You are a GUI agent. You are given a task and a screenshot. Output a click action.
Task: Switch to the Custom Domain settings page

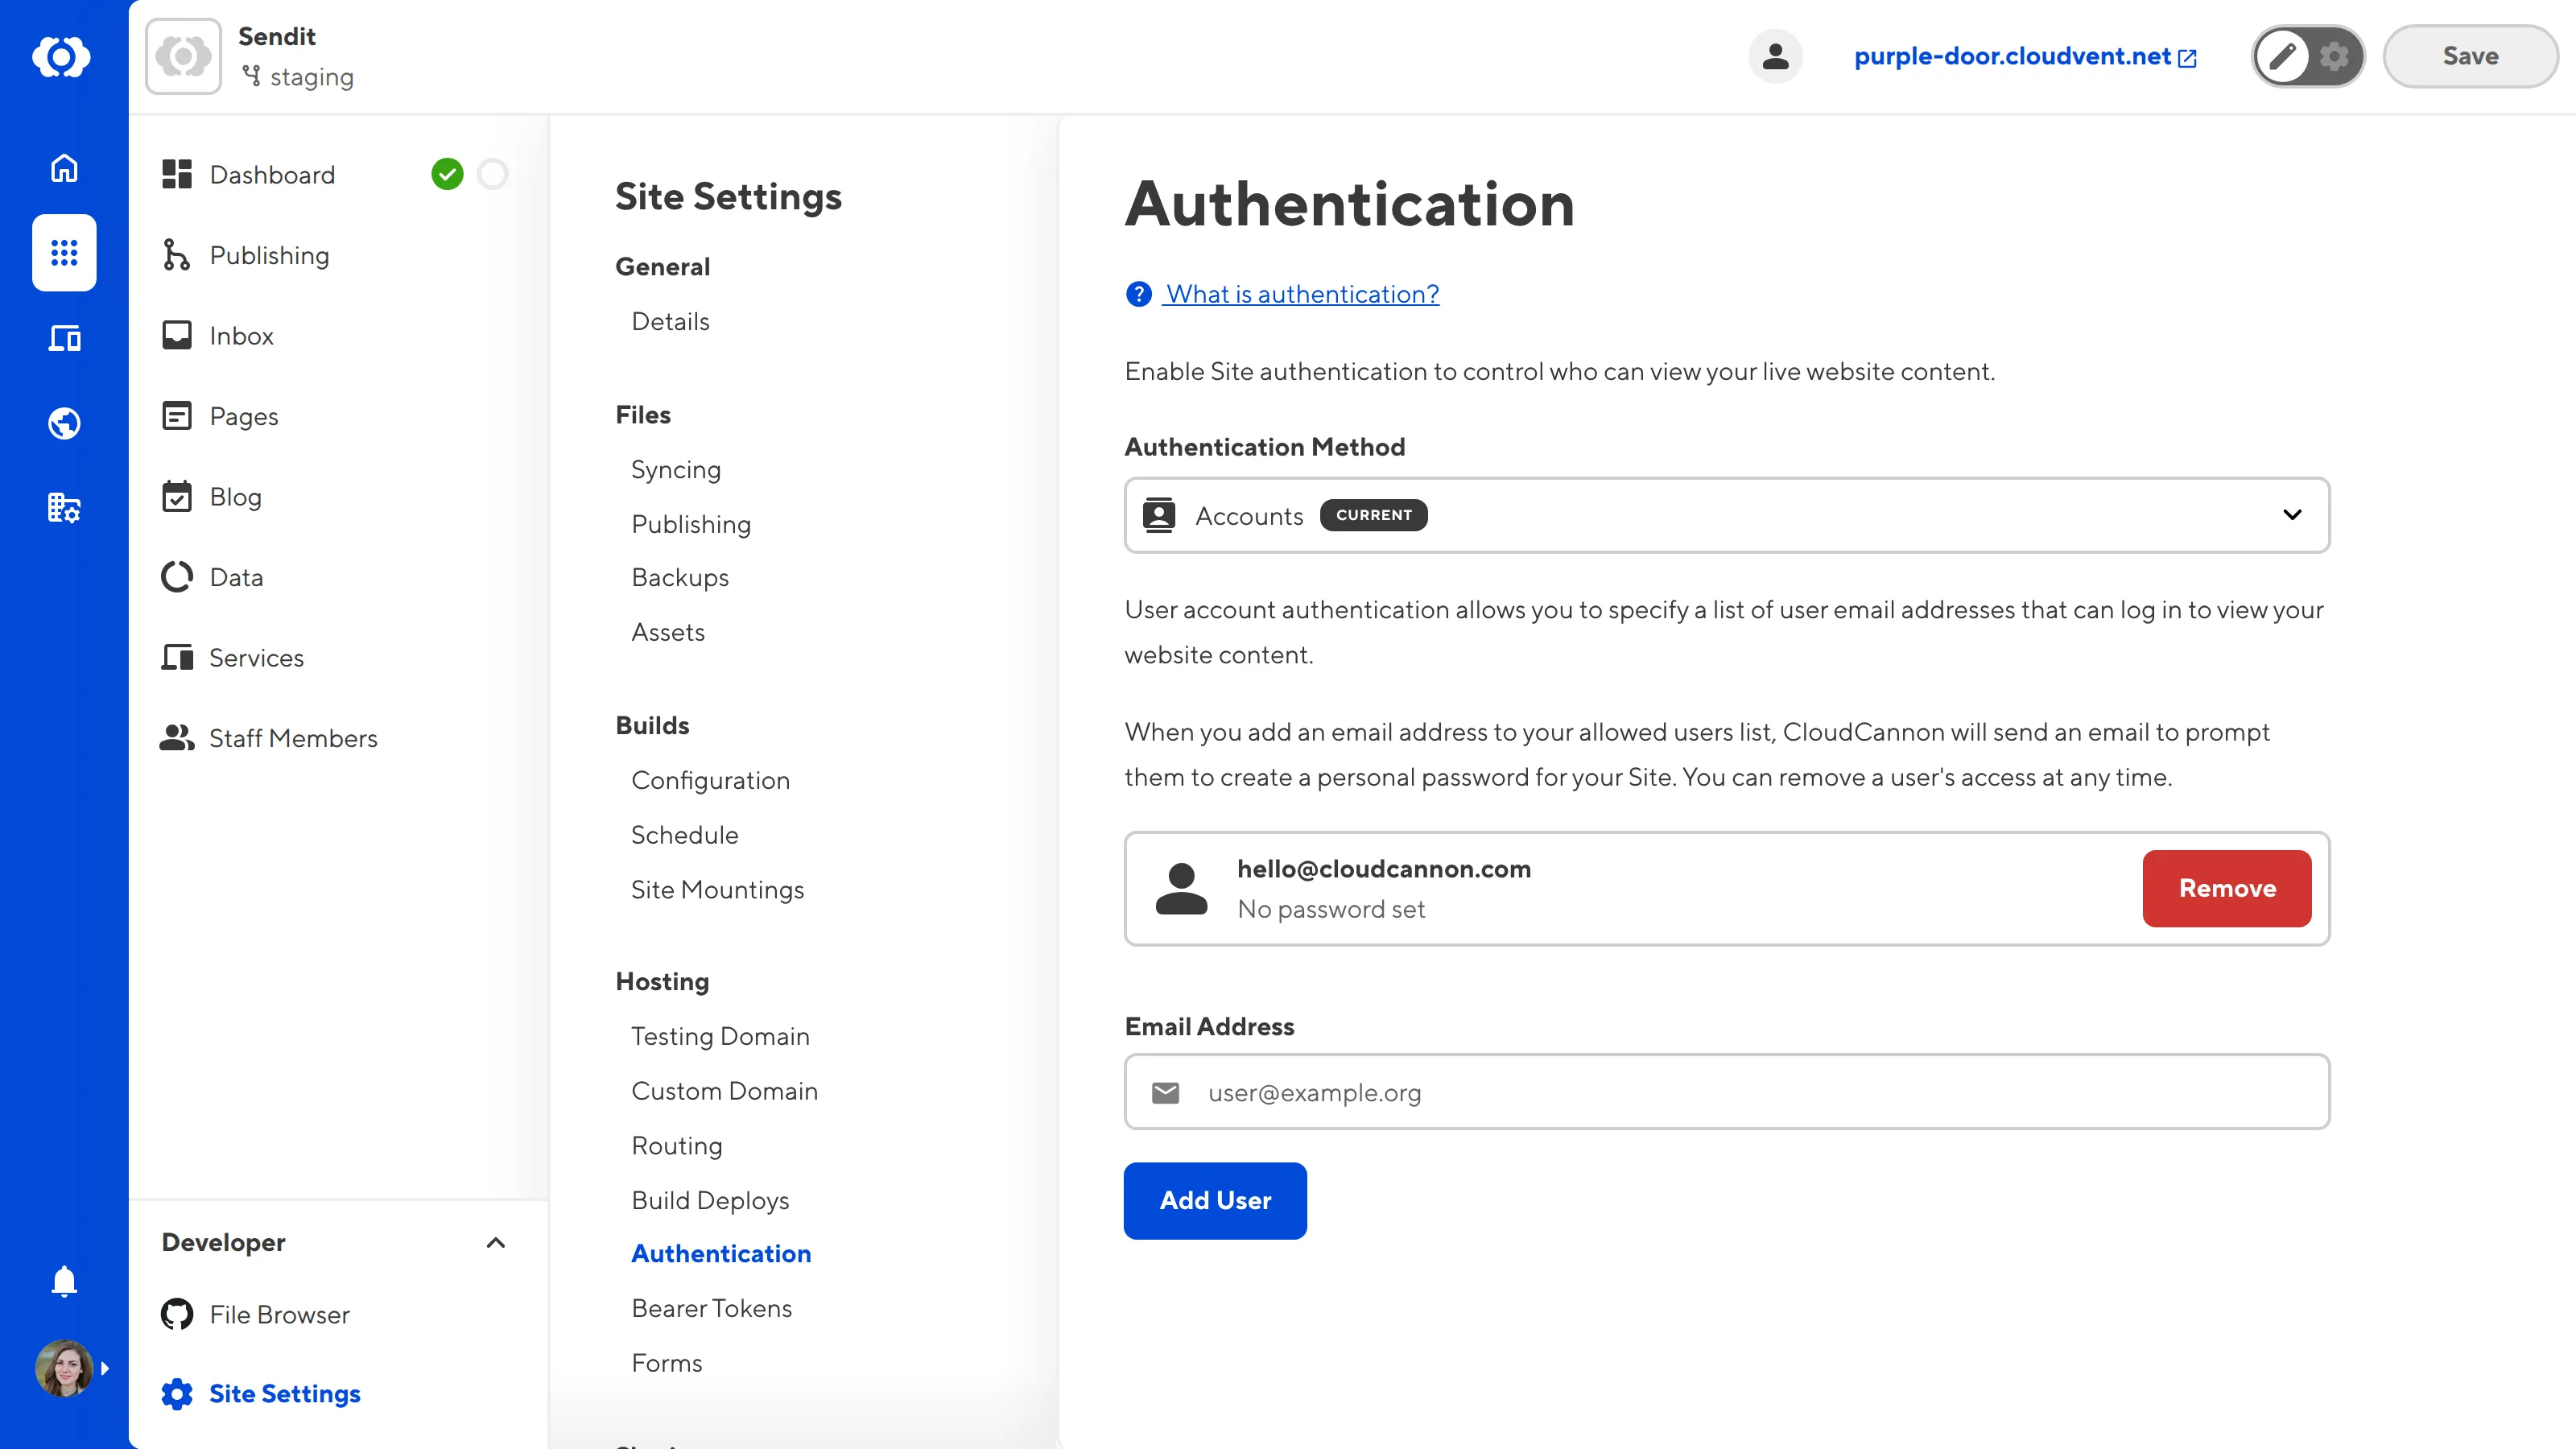724,1091
